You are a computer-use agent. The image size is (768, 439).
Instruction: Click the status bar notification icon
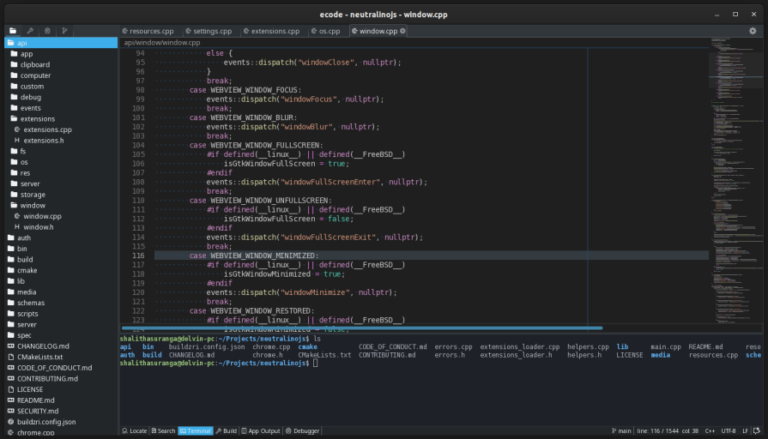pos(757,431)
